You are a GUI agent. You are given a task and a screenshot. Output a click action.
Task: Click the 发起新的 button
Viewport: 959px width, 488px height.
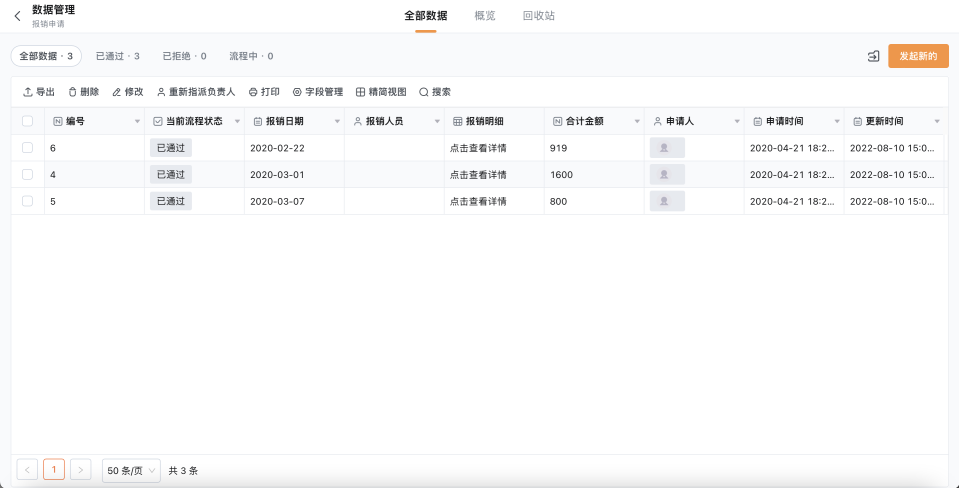point(918,56)
